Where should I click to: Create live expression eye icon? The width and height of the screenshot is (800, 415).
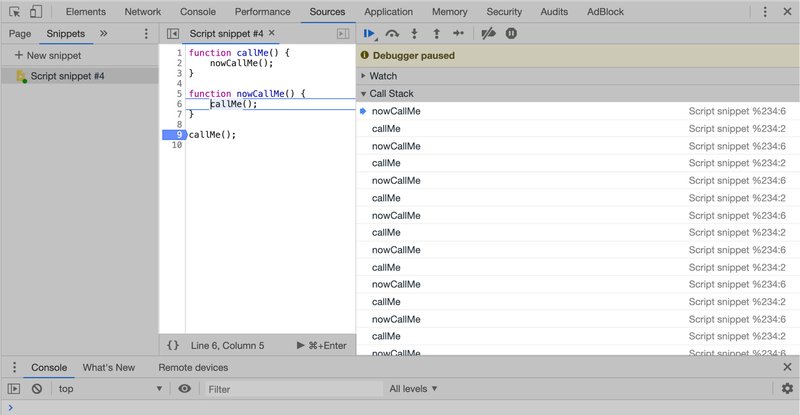tap(185, 389)
